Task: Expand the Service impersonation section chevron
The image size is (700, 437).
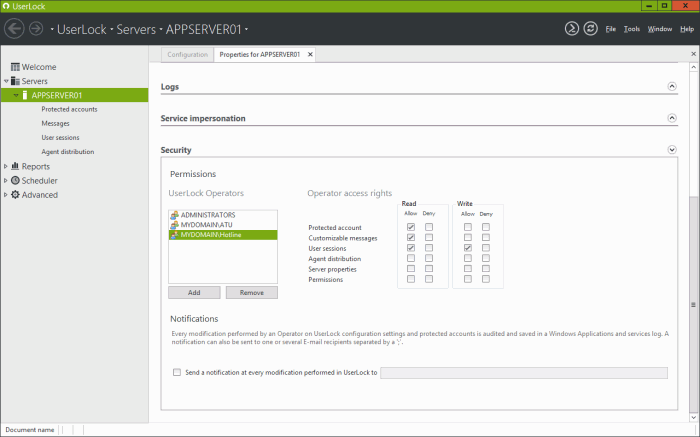Action: (x=672, y=118)
